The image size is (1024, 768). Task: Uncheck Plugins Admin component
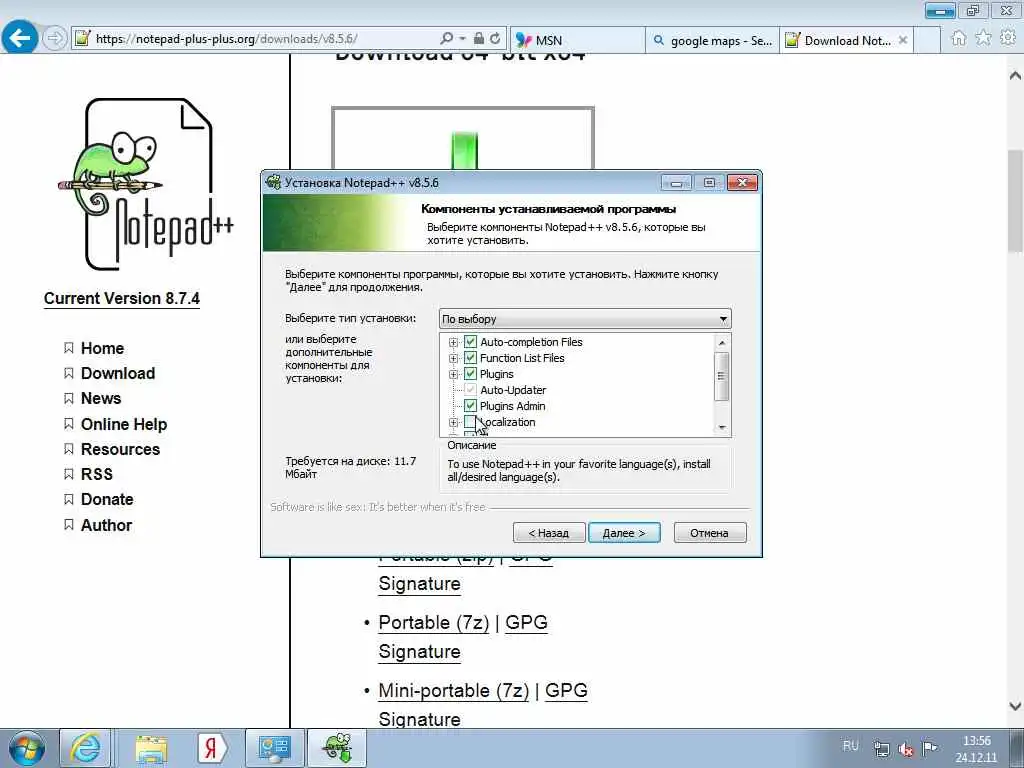[x=470, y=406]
